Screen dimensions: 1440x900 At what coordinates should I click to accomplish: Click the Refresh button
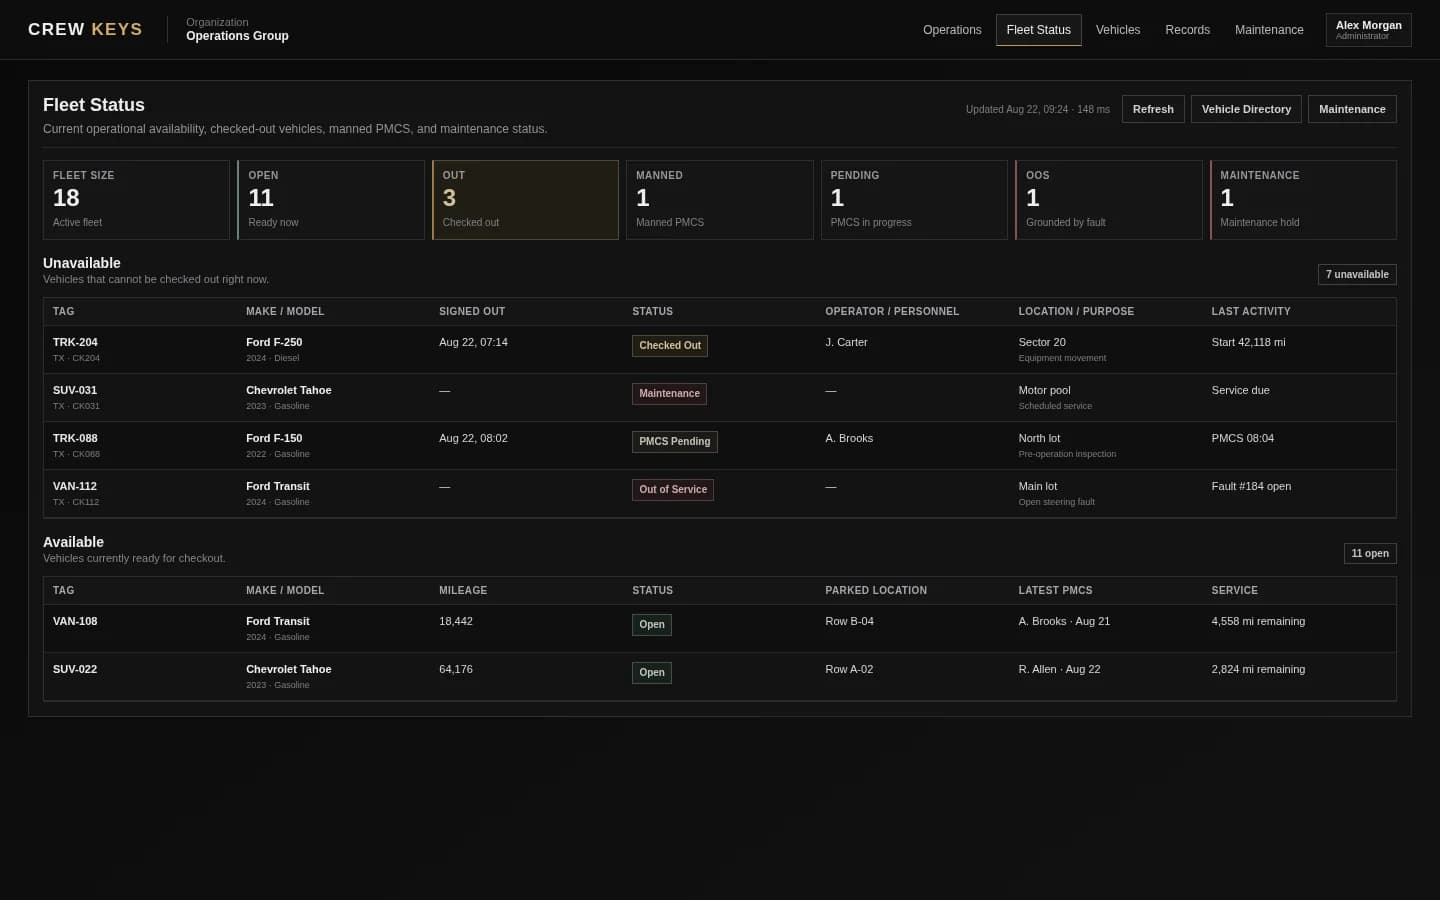click(1153, 109)
